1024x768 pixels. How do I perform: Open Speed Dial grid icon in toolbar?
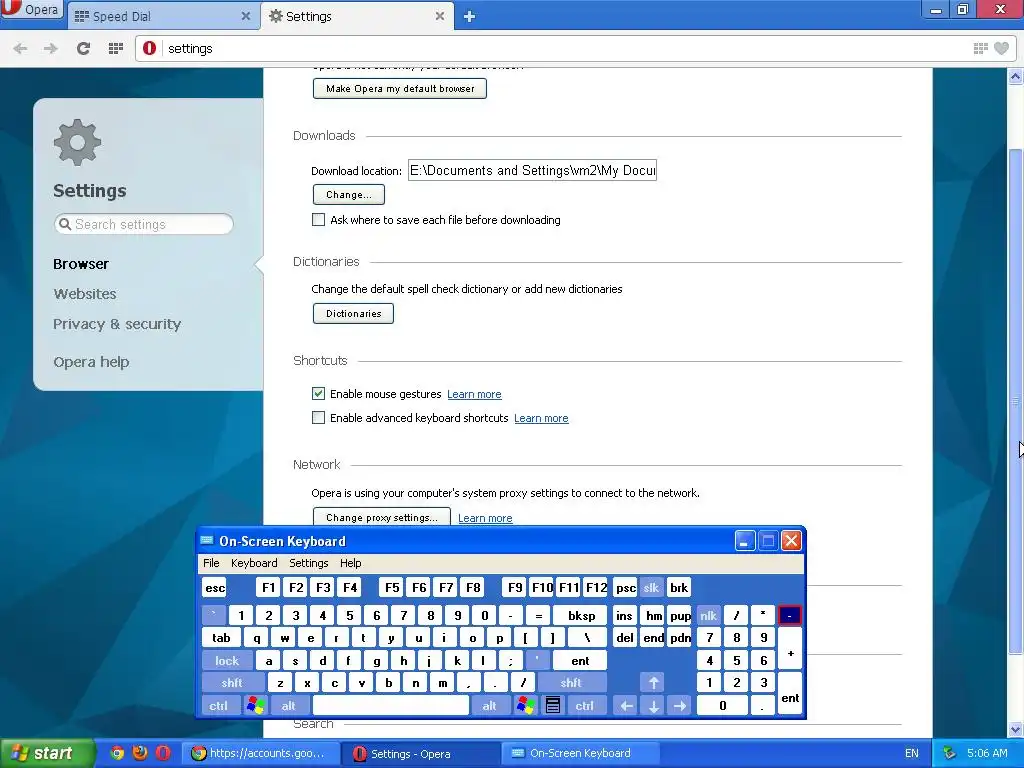click(116, 48)
